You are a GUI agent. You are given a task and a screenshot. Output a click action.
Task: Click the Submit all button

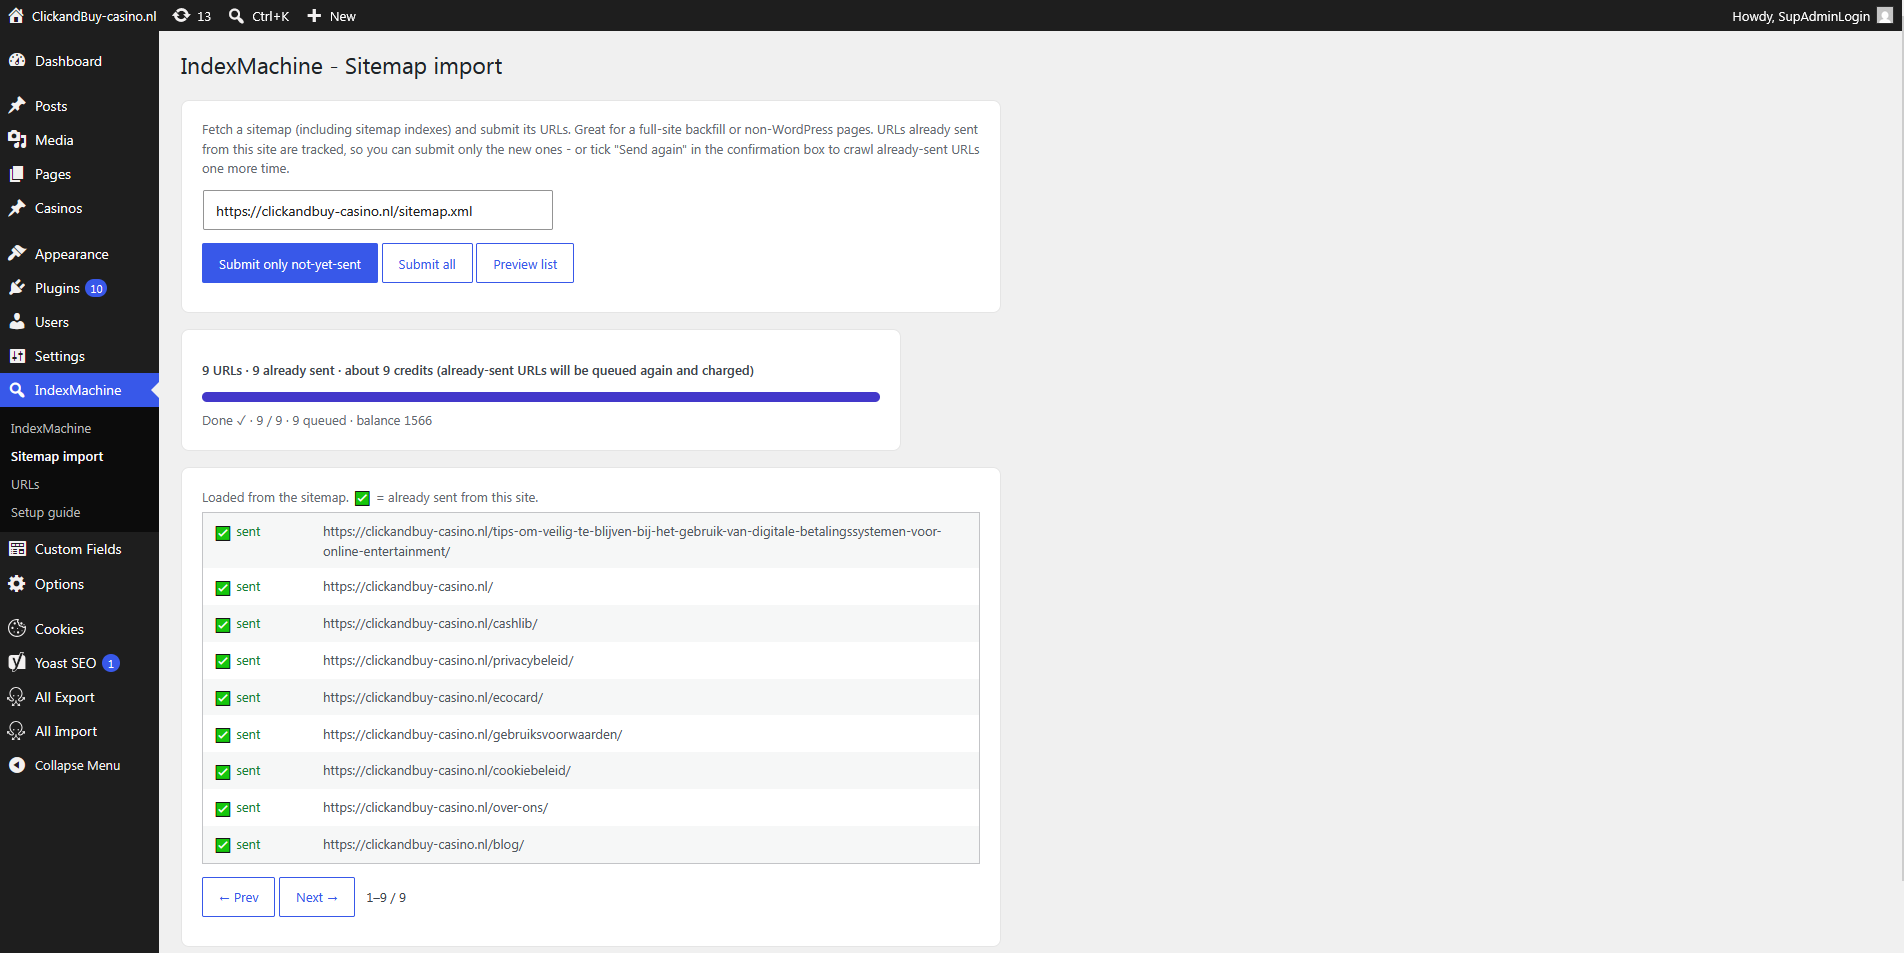click(x=427, y=263)
